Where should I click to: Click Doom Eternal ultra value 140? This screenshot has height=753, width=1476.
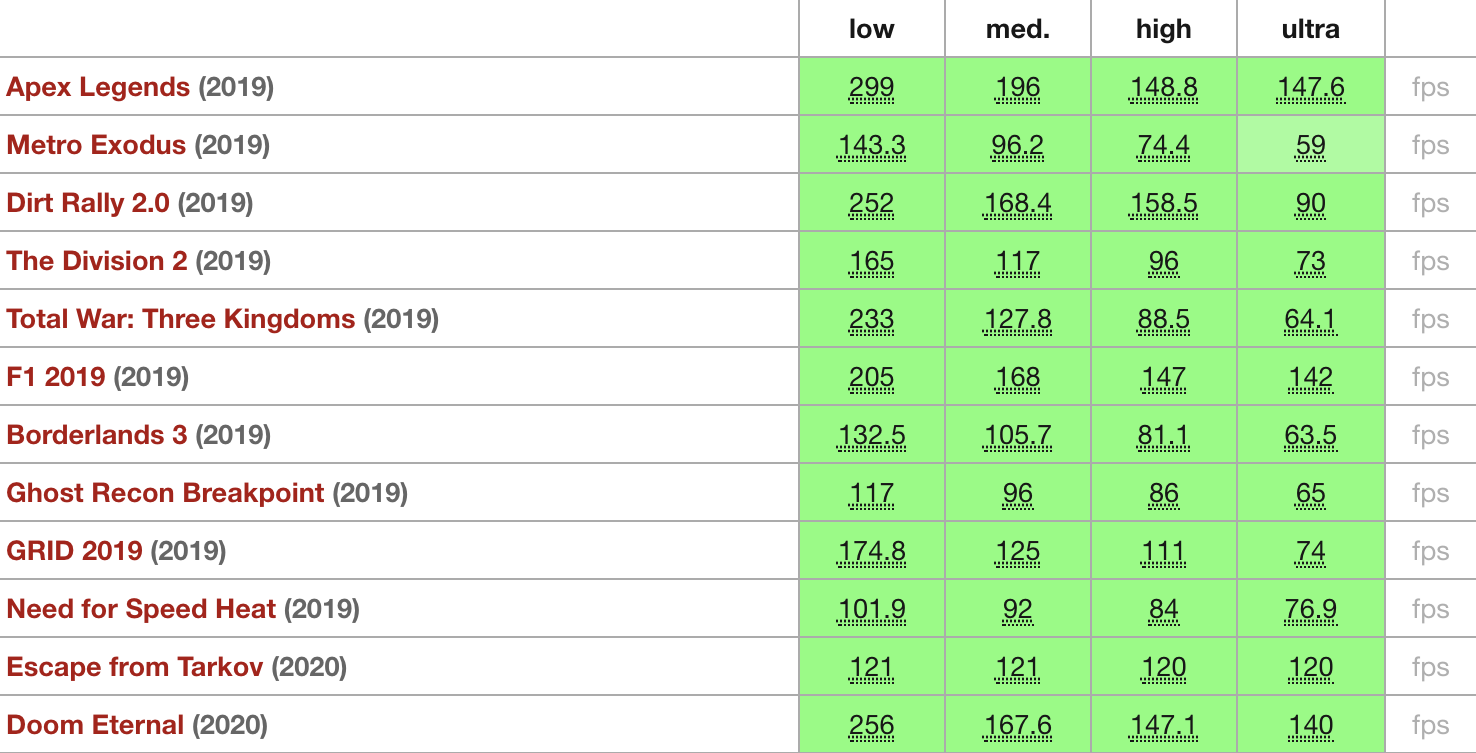point(1310,726)
